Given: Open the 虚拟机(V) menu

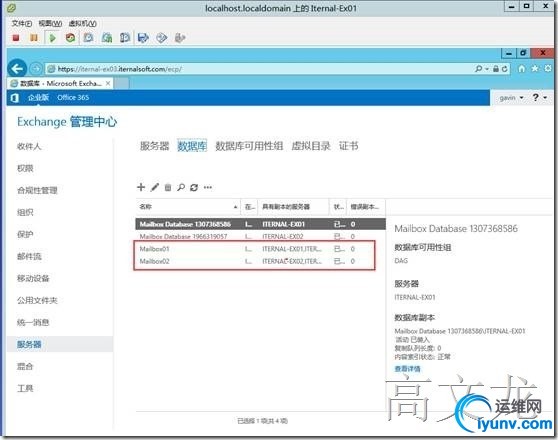Looking at the screenshot, I should click(x=82, y=23).
